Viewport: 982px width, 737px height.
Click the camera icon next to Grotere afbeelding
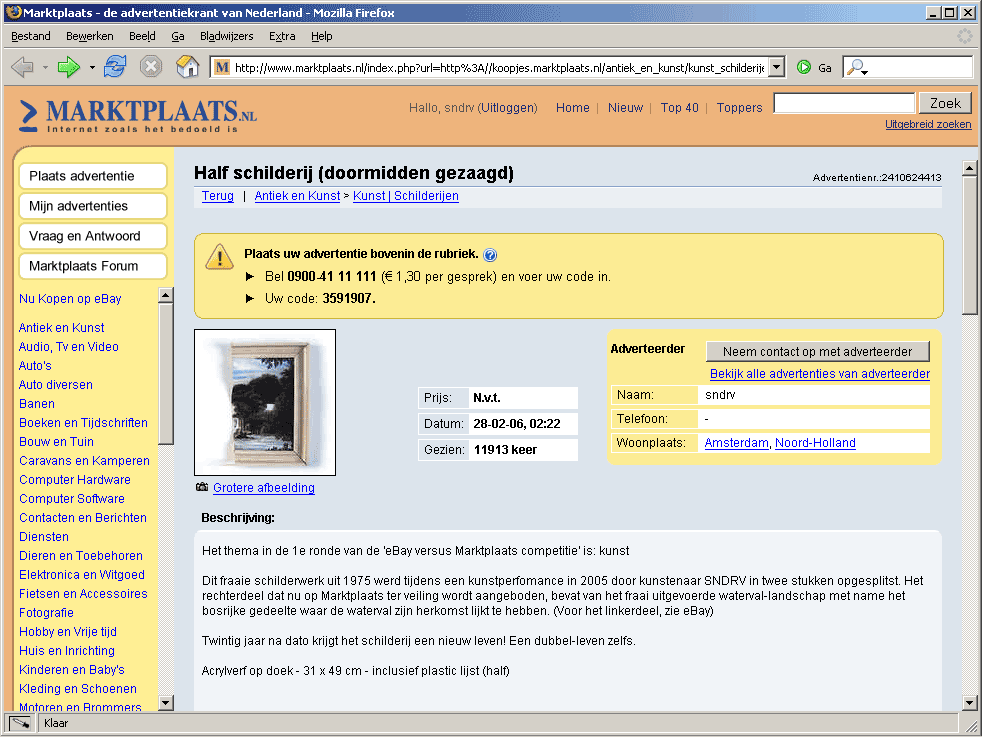point(202,487)
